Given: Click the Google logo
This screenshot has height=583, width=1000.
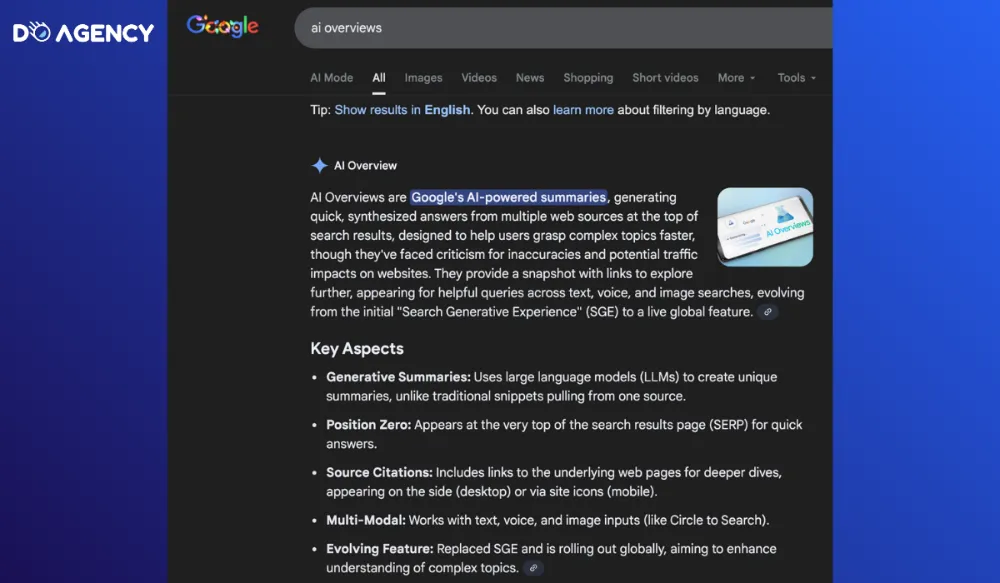Looking at the screenshot, I should pos(222,27).
